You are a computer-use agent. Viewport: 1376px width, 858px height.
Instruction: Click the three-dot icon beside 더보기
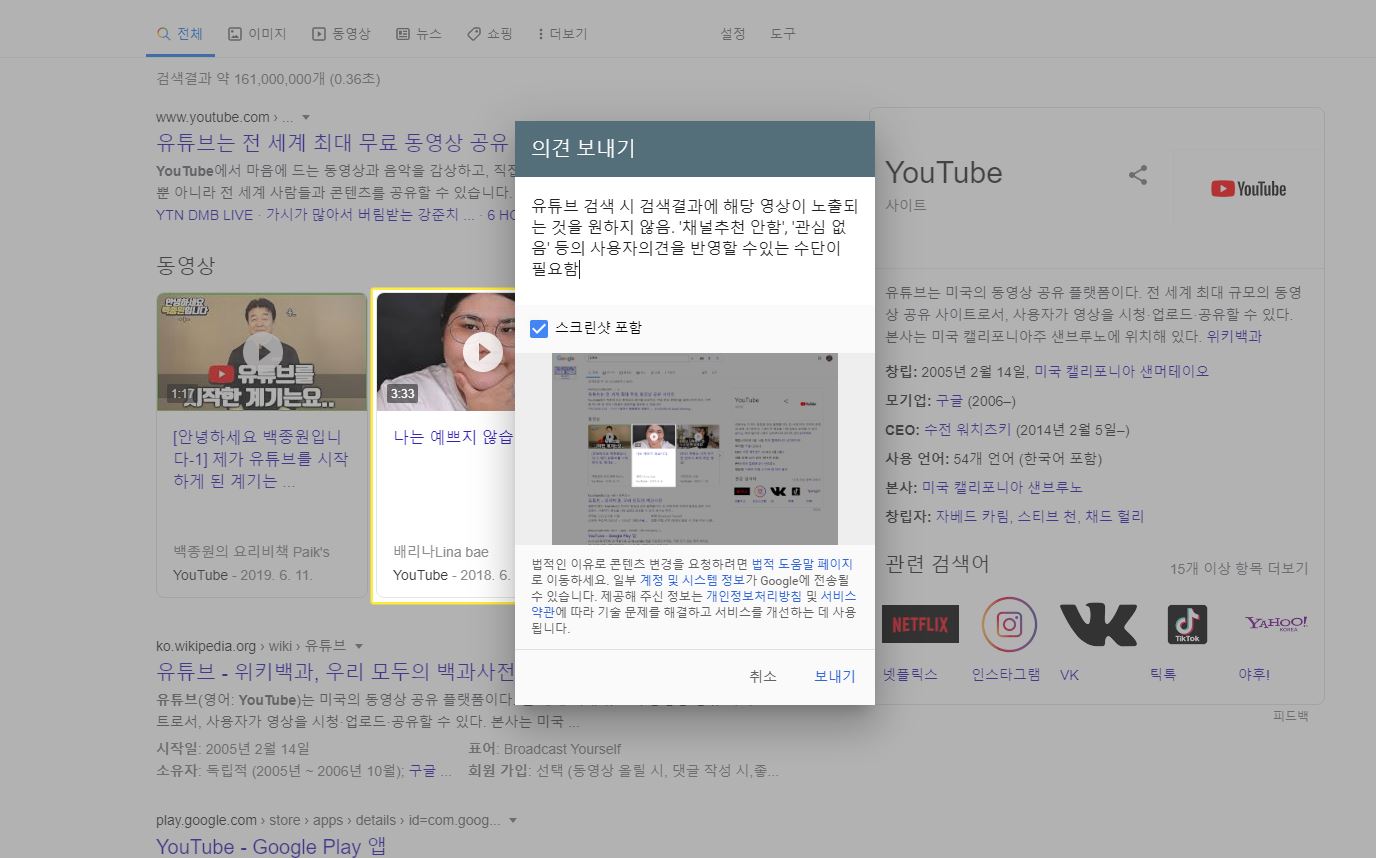click(x=541, y=33)
